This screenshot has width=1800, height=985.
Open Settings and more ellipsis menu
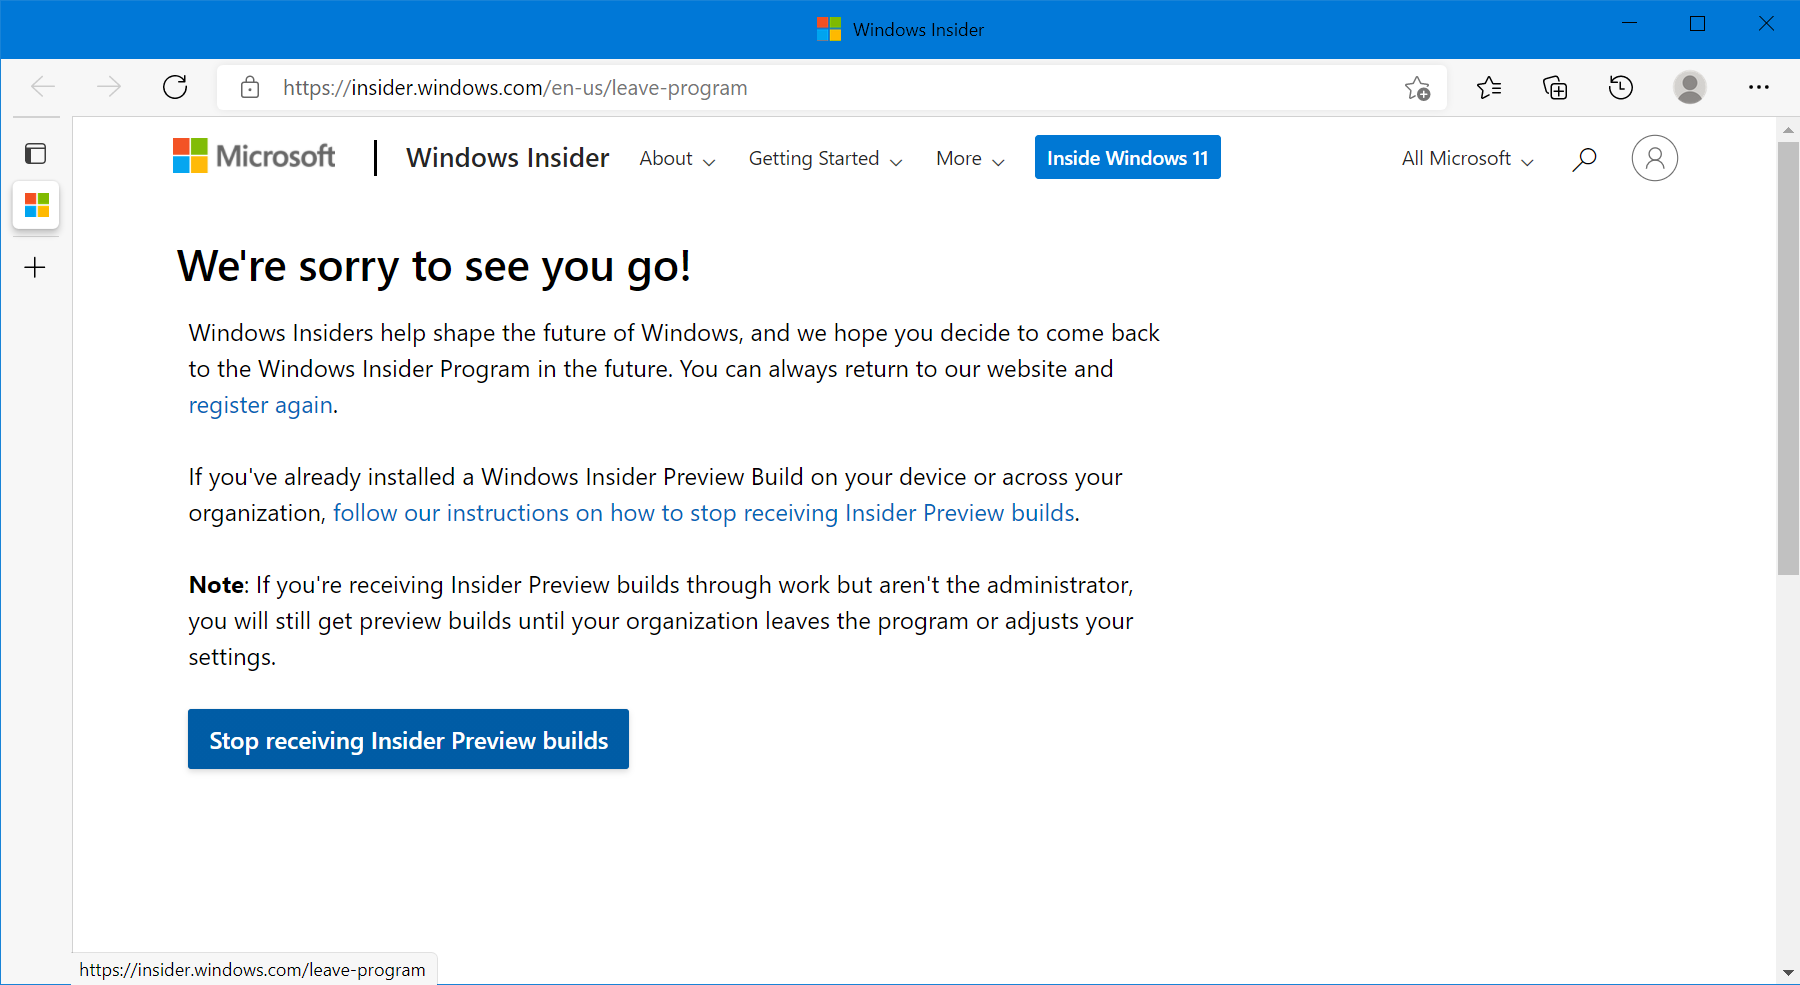(x=1759, y=88)
